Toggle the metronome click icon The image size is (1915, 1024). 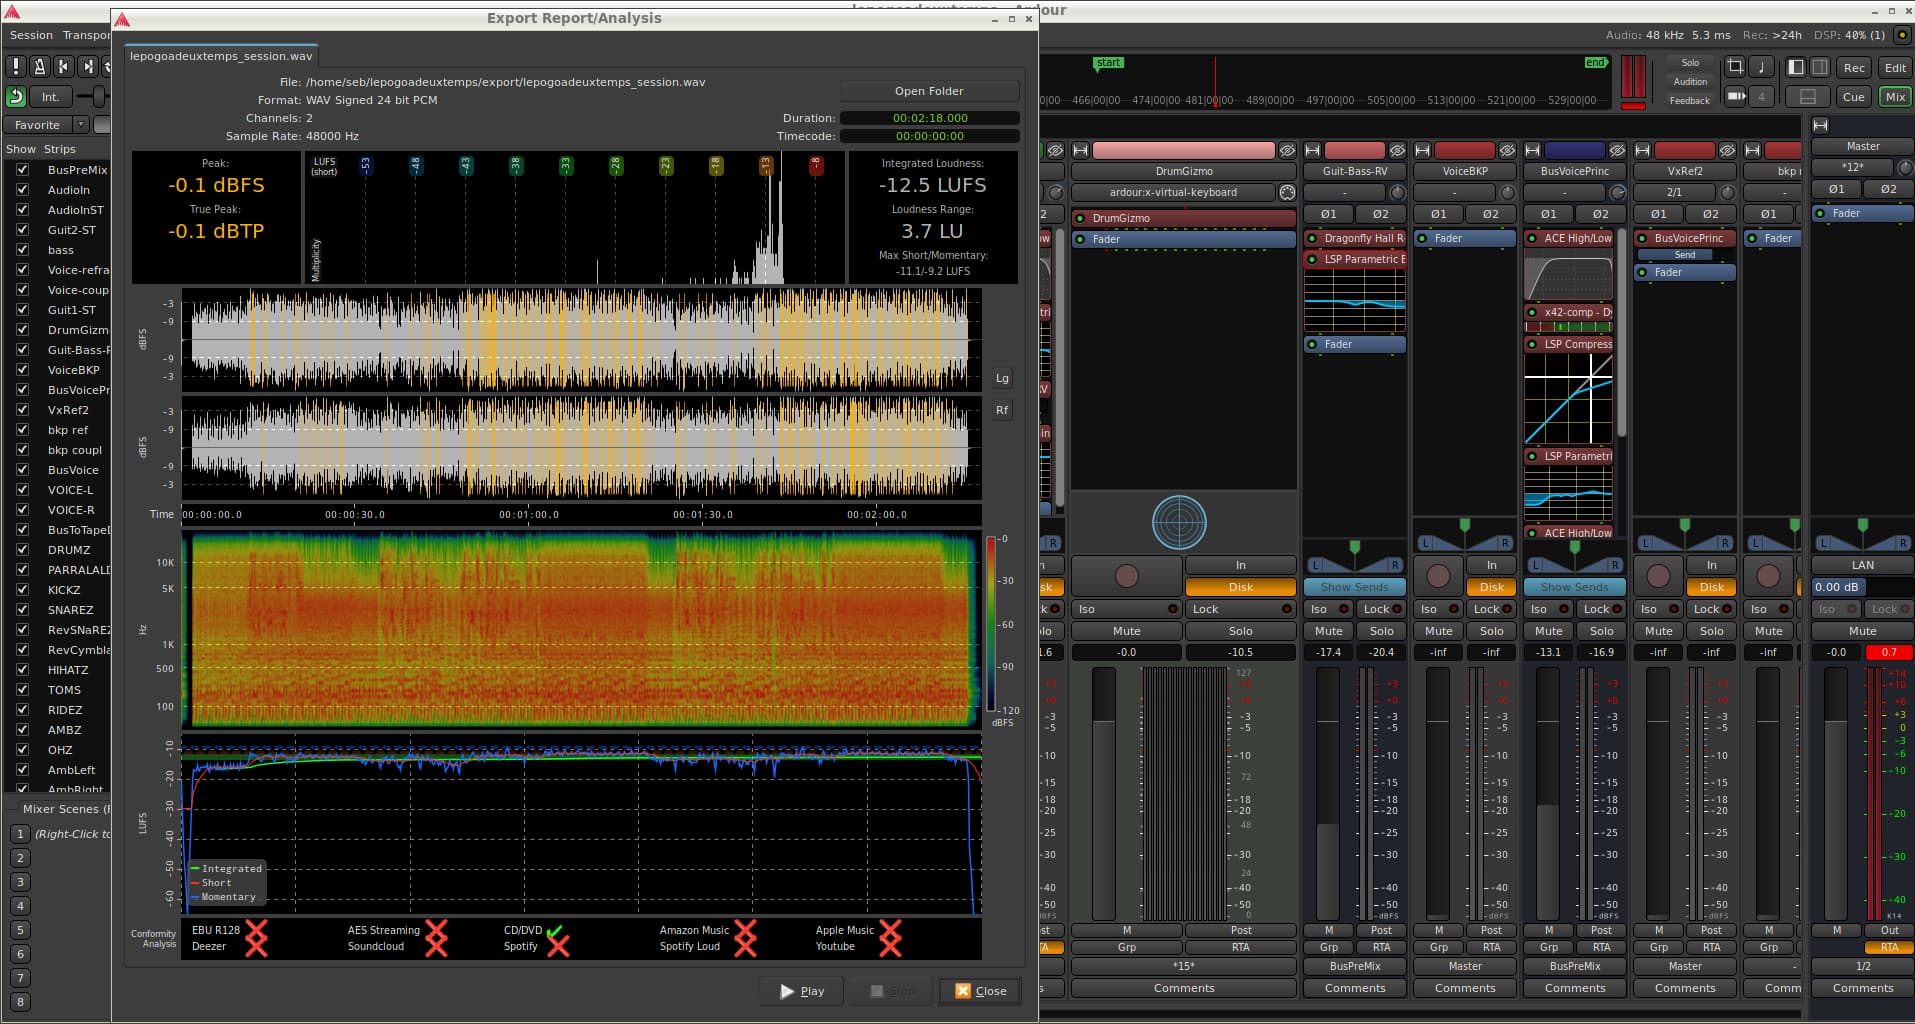tap(39, 67)
